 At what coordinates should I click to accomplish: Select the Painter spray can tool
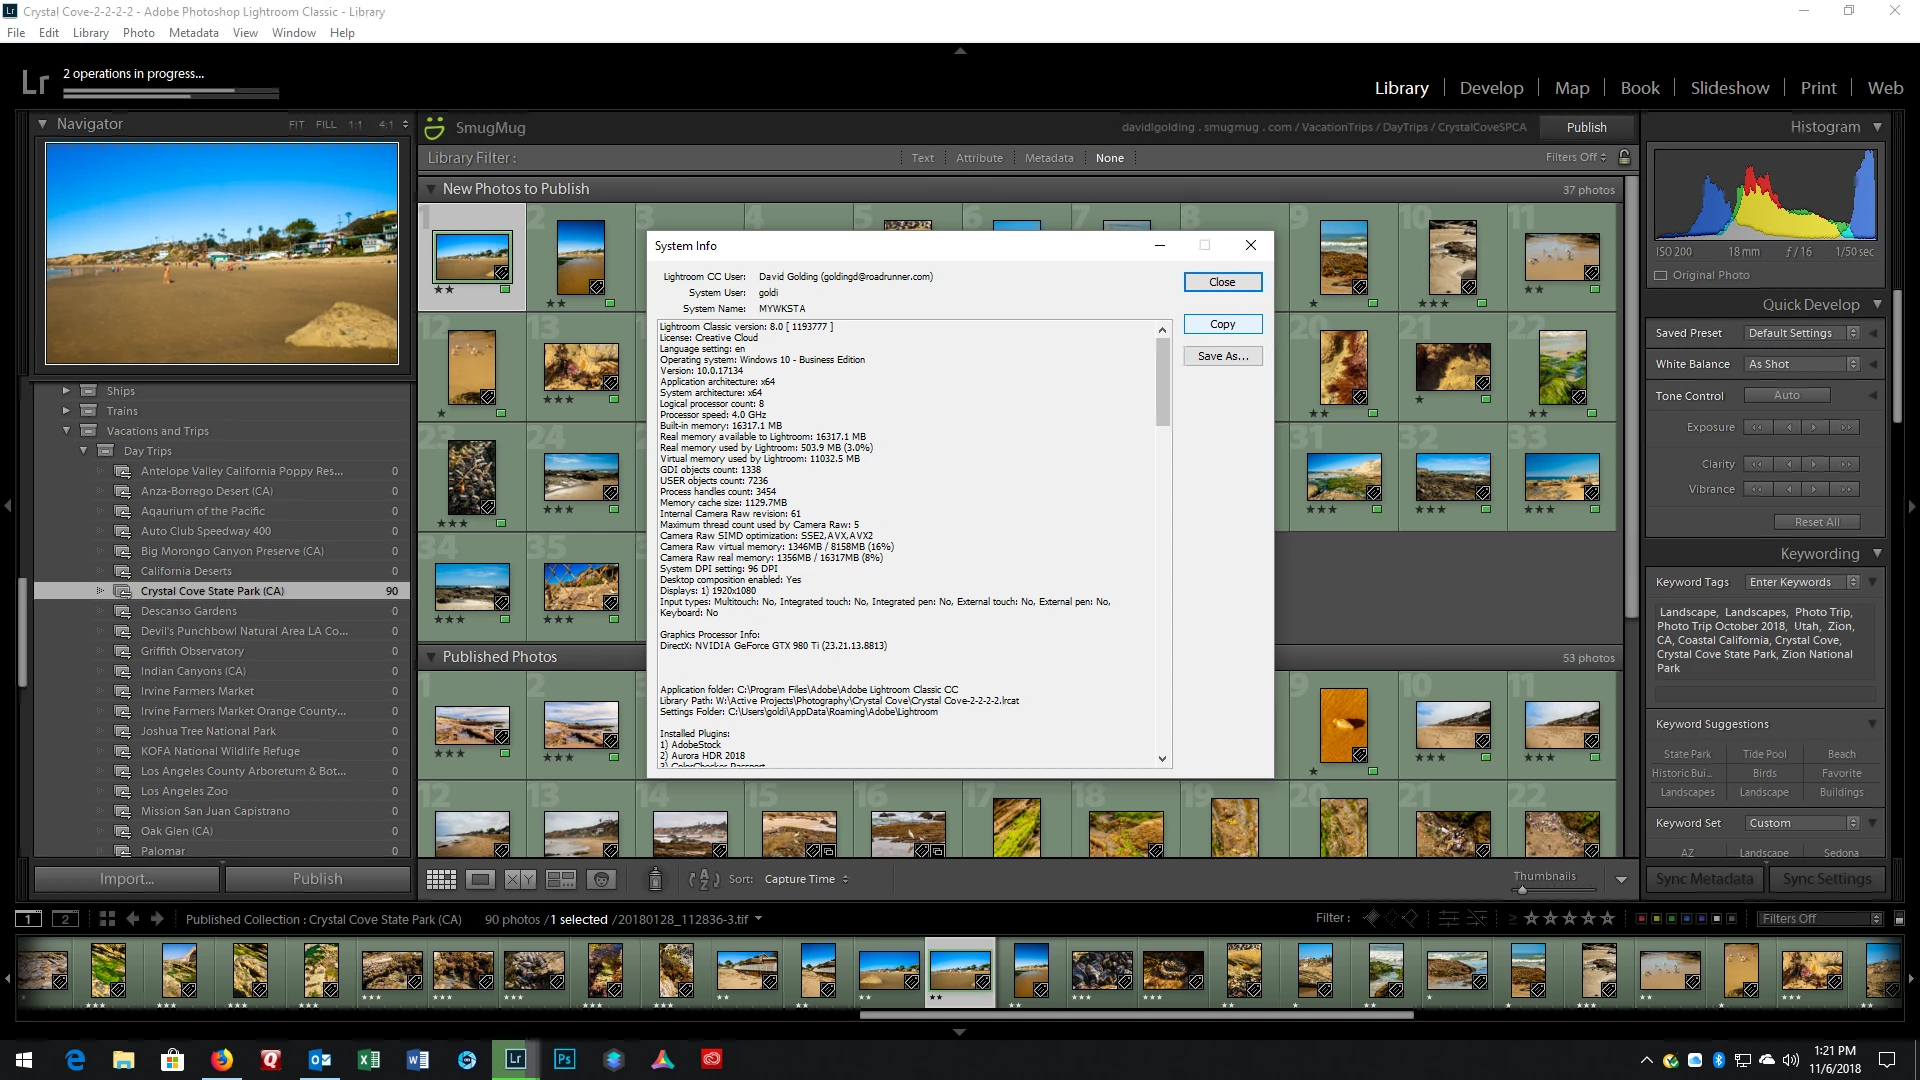pos(655,879)
